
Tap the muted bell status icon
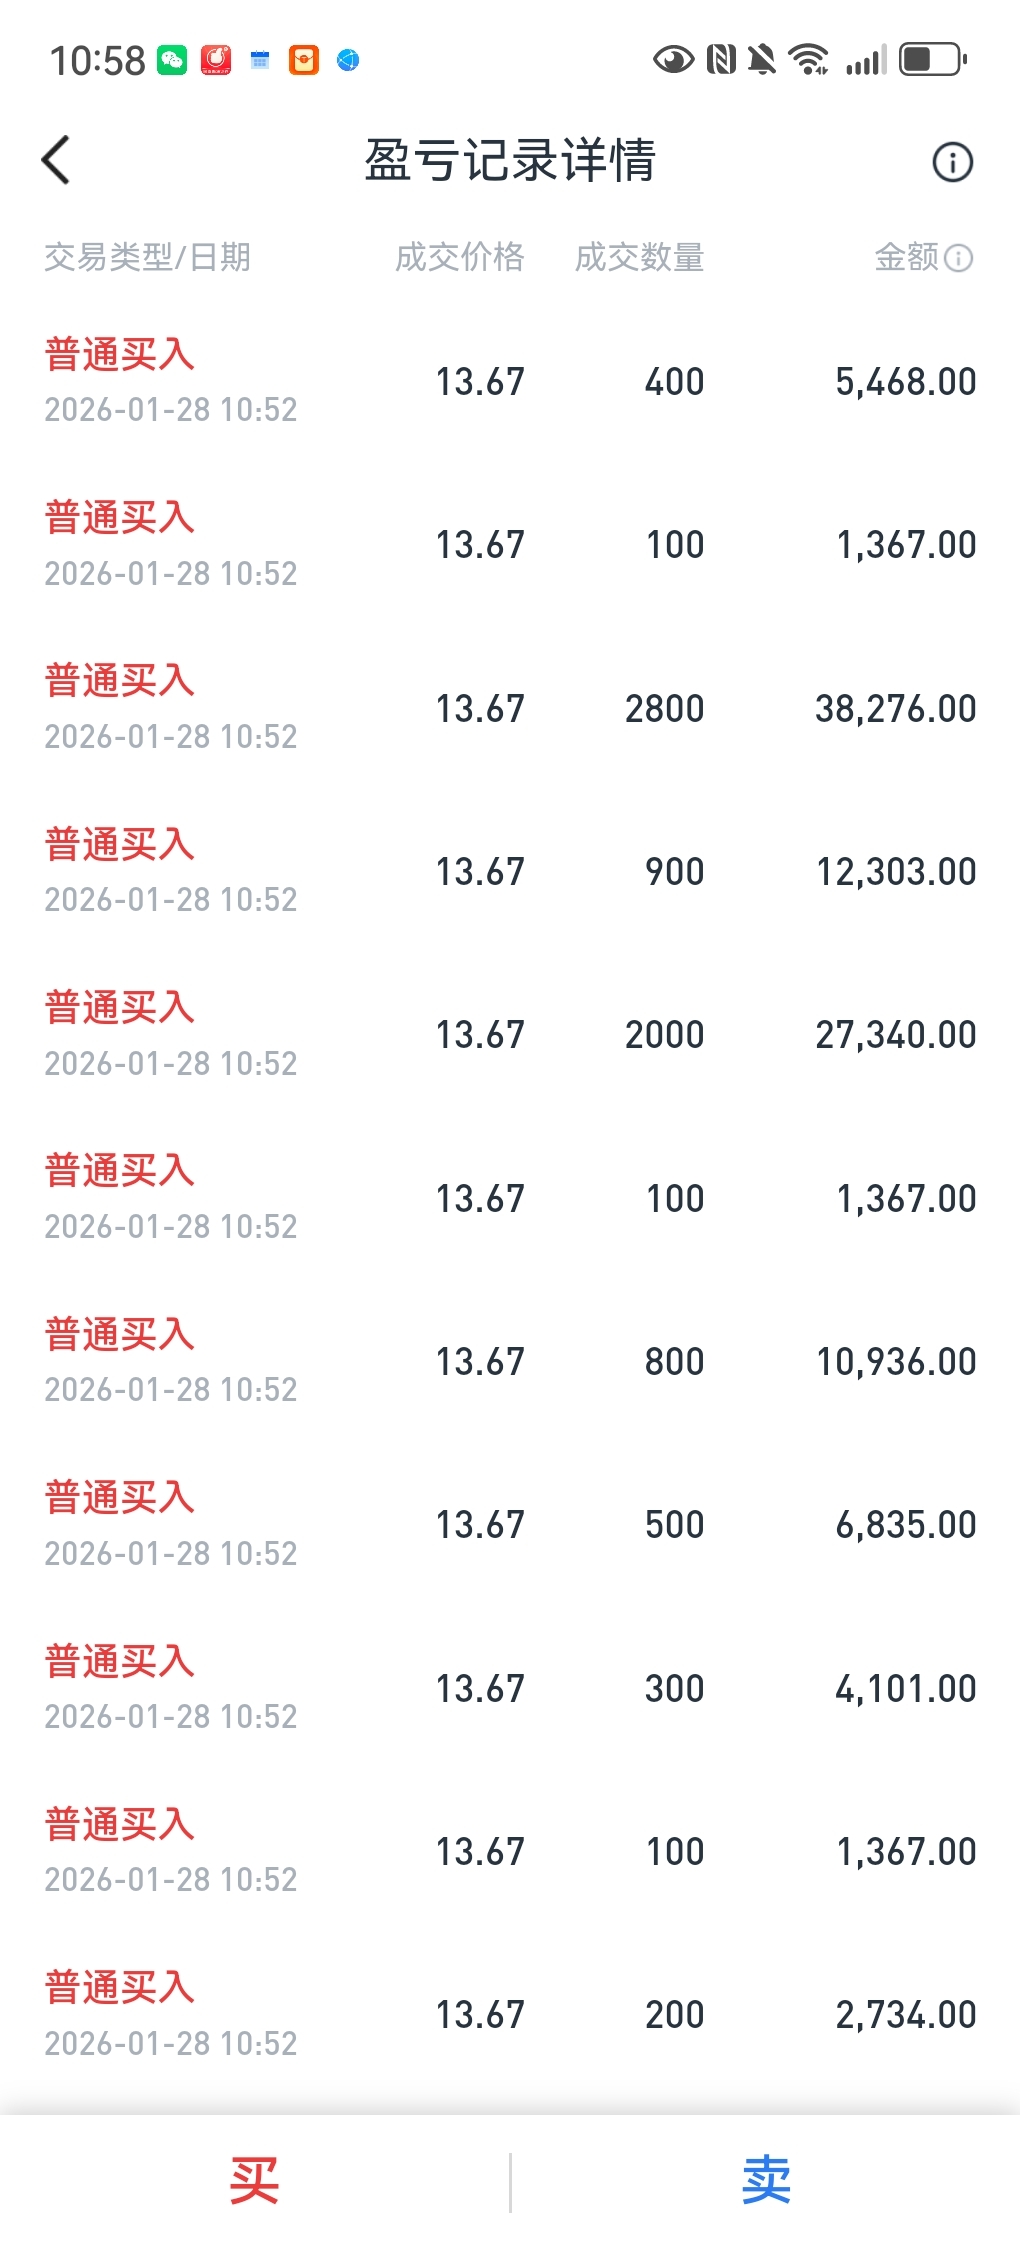click(x=762, y=60)
